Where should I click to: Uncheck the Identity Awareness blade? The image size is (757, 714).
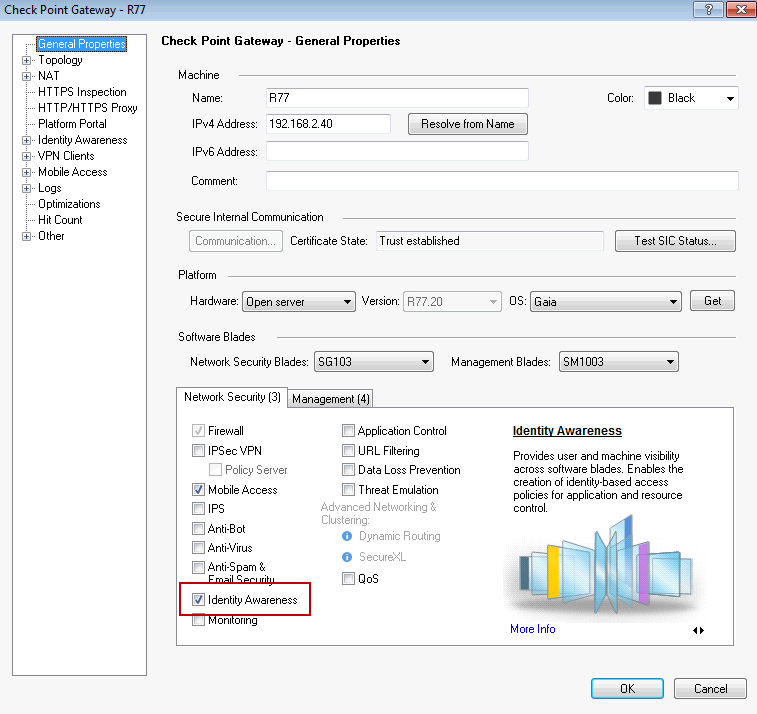click(198, 600)
